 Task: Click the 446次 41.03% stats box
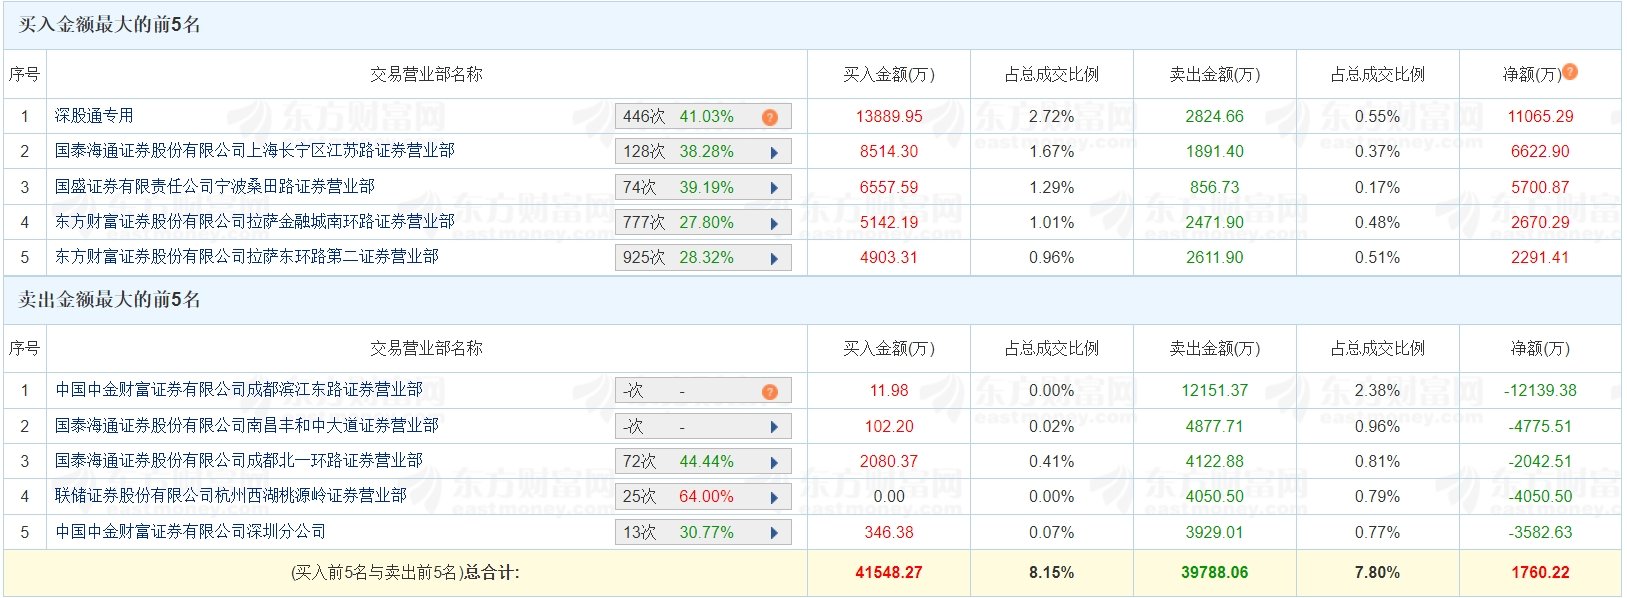(703, 117)
